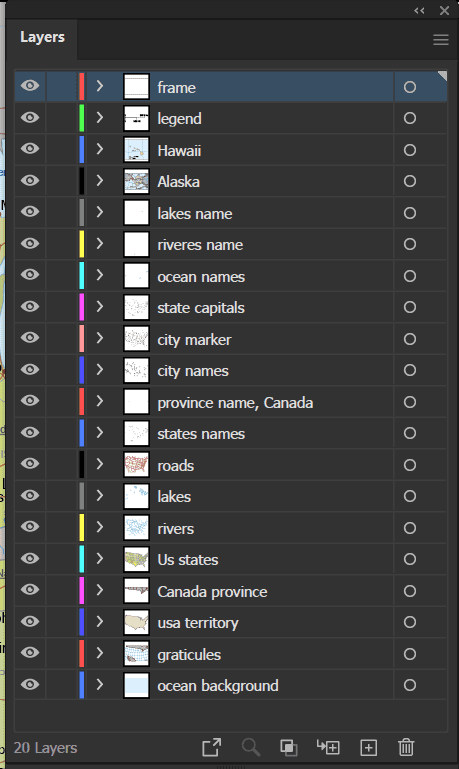Open the Layers panel hamburger menu

[441, 40]
